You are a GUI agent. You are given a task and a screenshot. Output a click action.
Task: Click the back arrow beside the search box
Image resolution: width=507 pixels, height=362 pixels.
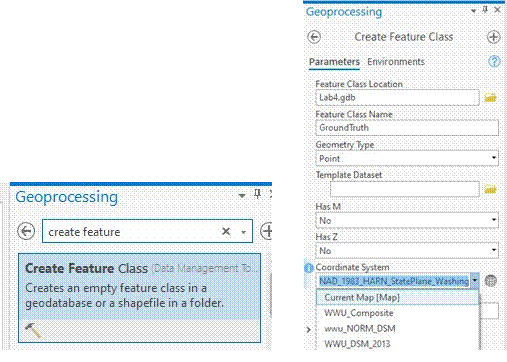pos(26,231)
